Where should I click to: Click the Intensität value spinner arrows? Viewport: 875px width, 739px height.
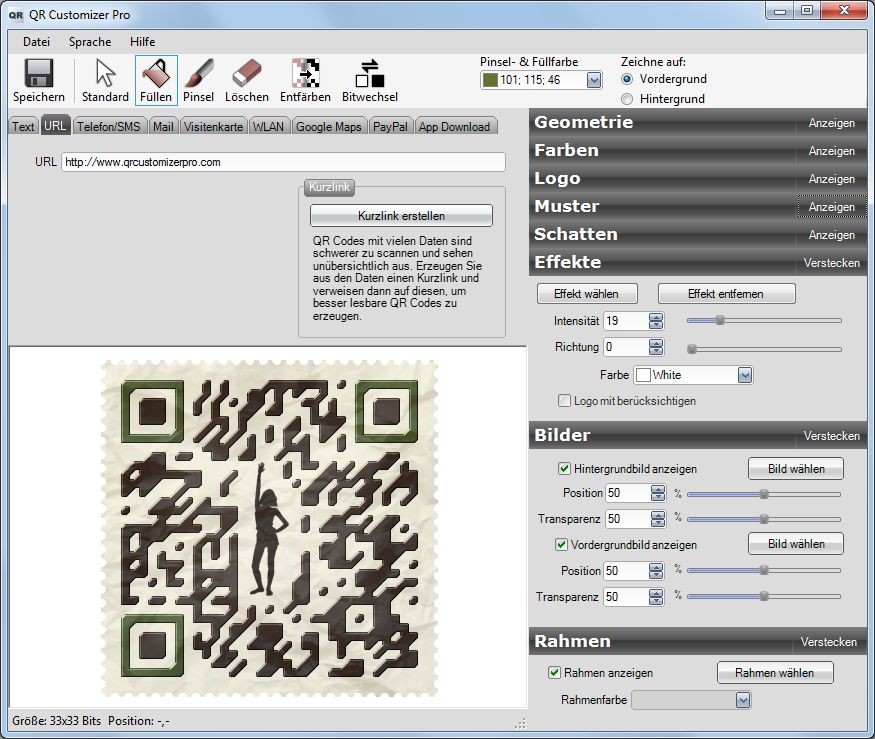coord(656,321)
